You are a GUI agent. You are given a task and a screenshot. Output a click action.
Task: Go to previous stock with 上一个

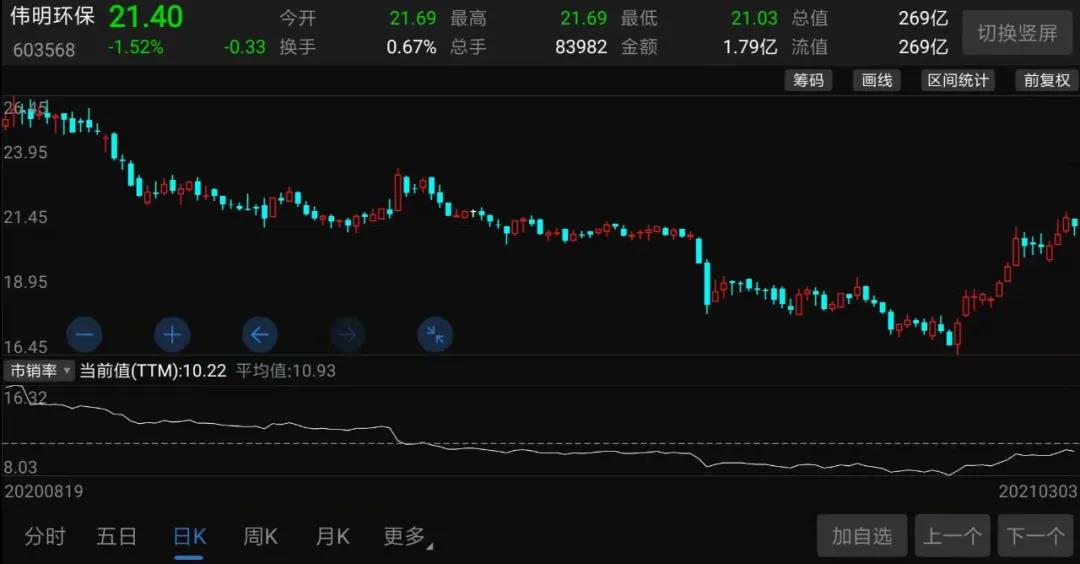pos(952,537)
